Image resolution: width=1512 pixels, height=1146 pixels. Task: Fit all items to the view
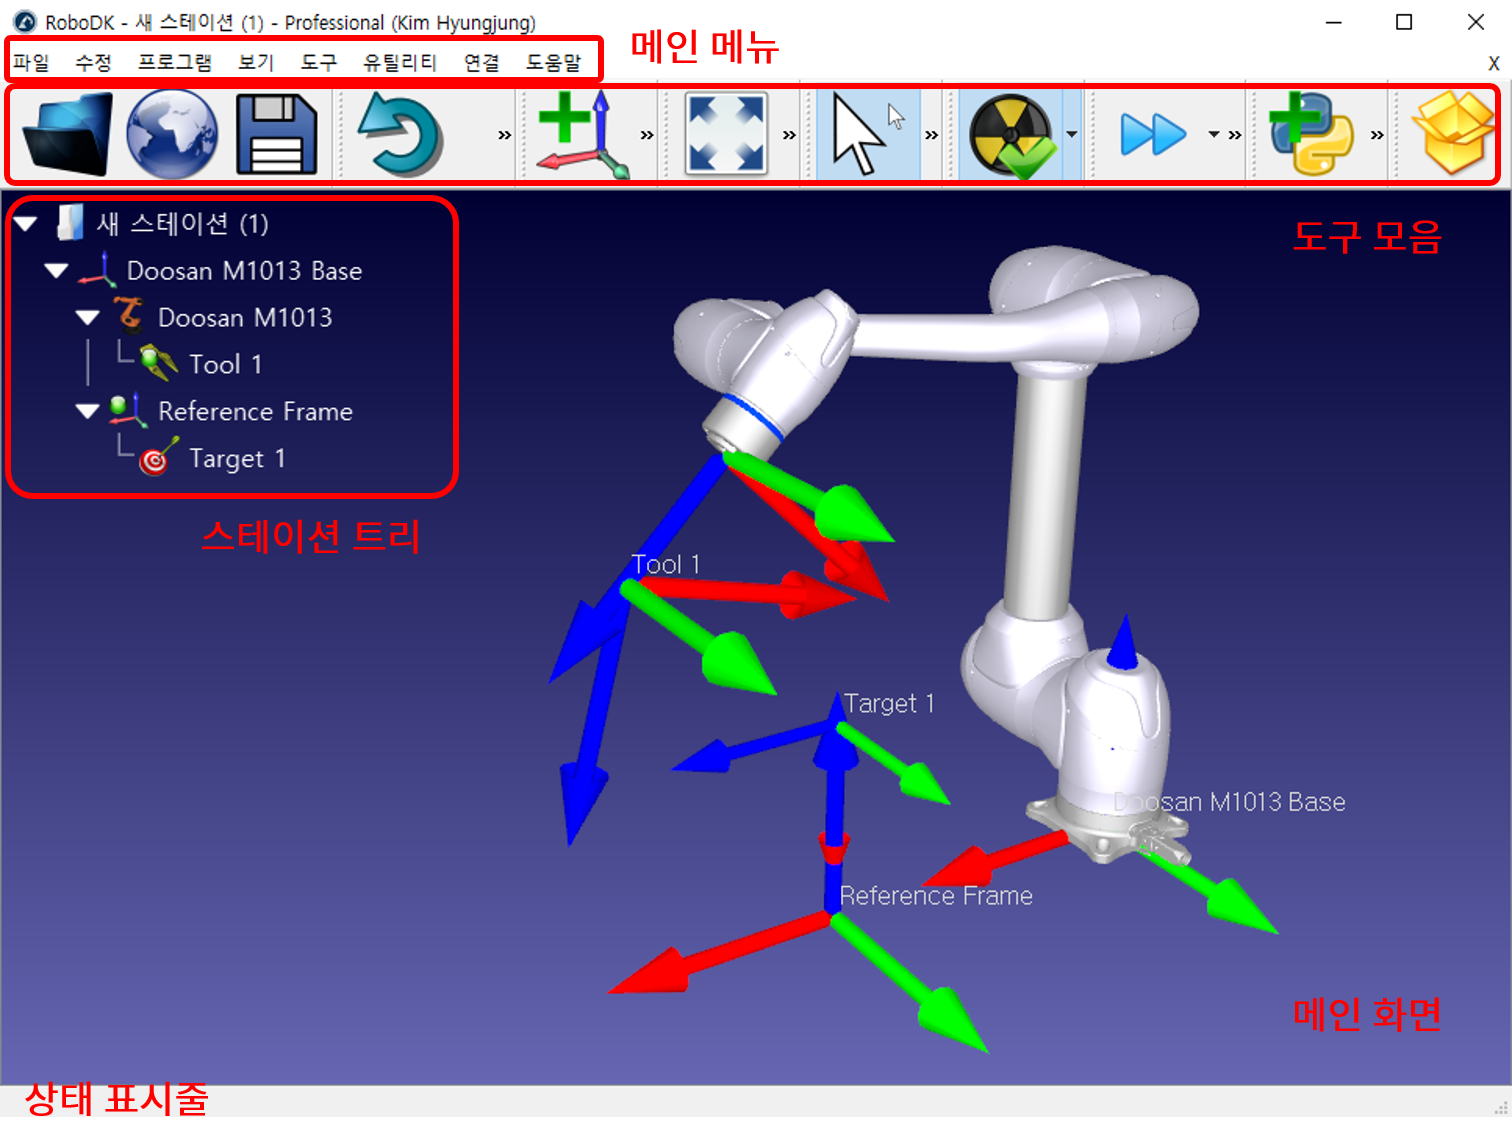[726, 135]
